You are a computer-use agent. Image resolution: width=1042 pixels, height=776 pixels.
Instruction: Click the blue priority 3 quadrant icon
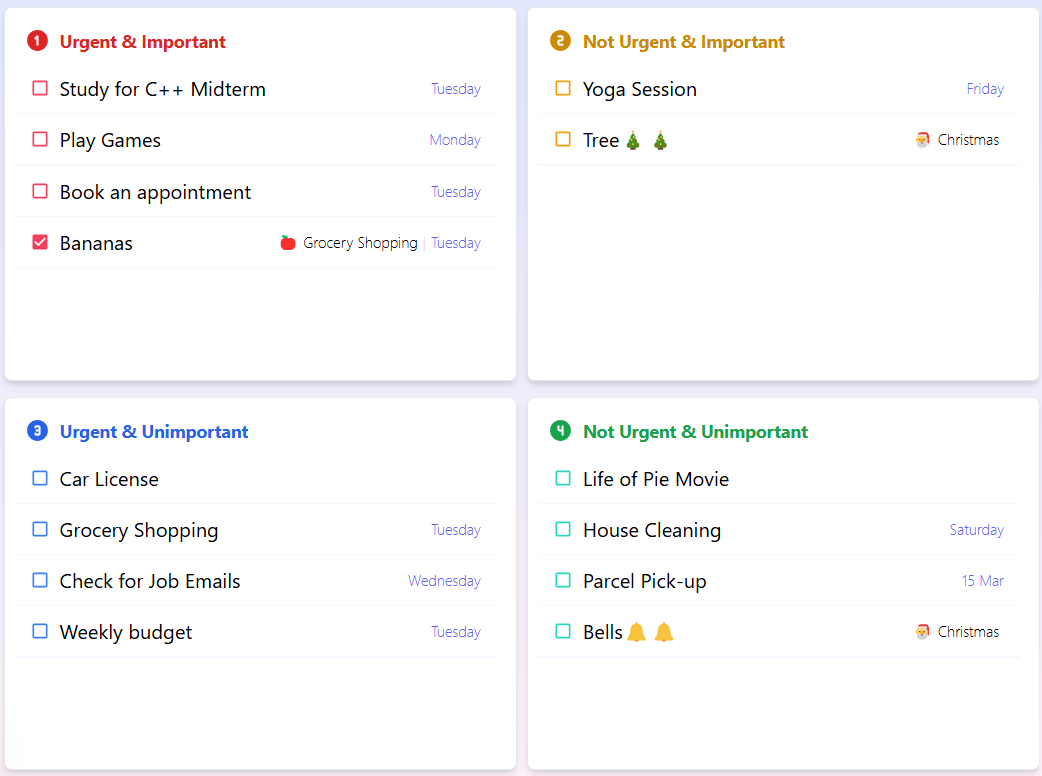tap(37, 431)
